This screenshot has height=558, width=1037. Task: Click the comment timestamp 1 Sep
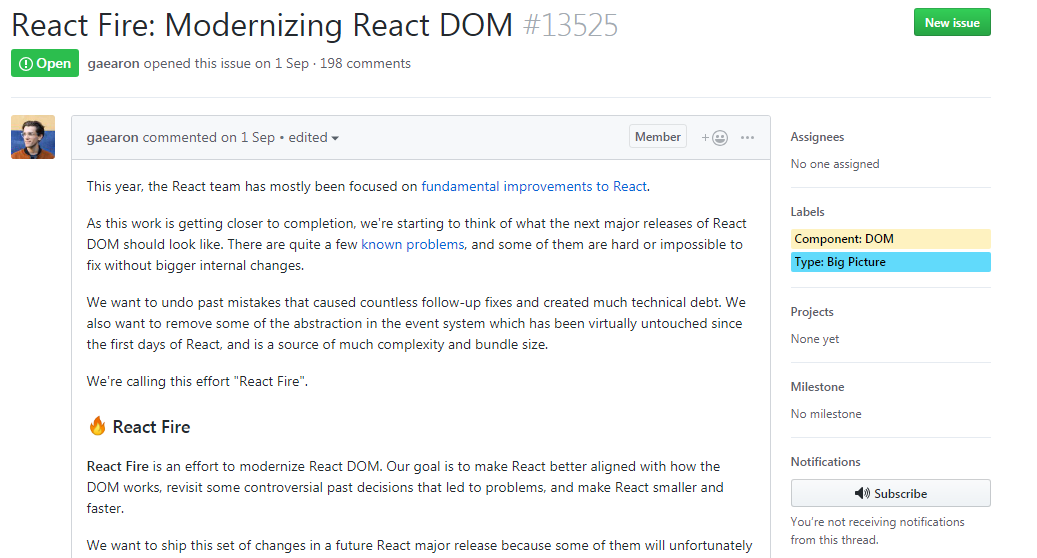pyautogui.click(x=257, y=137)
